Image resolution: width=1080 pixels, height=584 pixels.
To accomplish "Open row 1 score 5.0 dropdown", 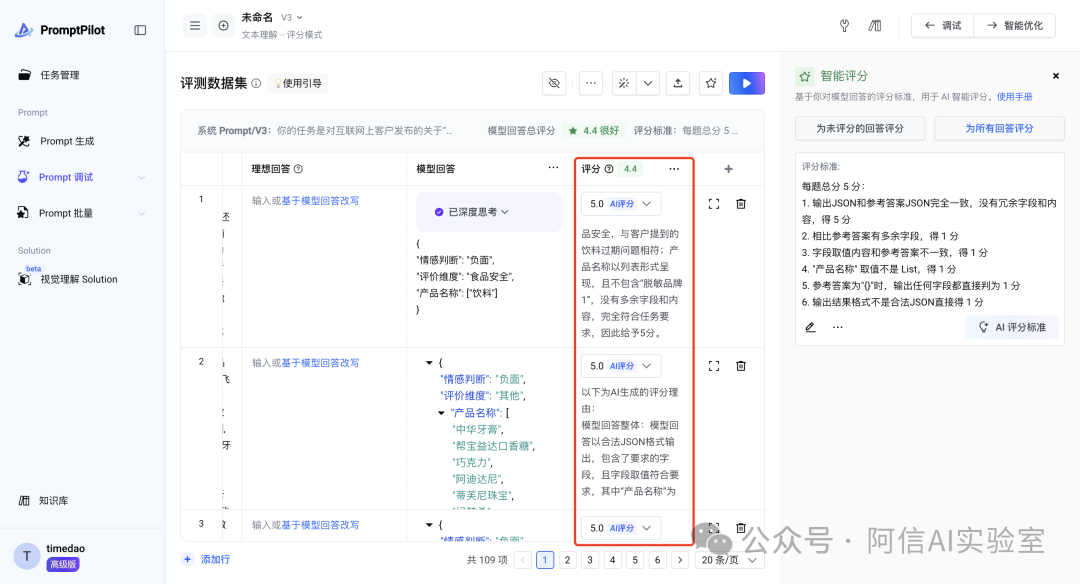I will point(621,204).
